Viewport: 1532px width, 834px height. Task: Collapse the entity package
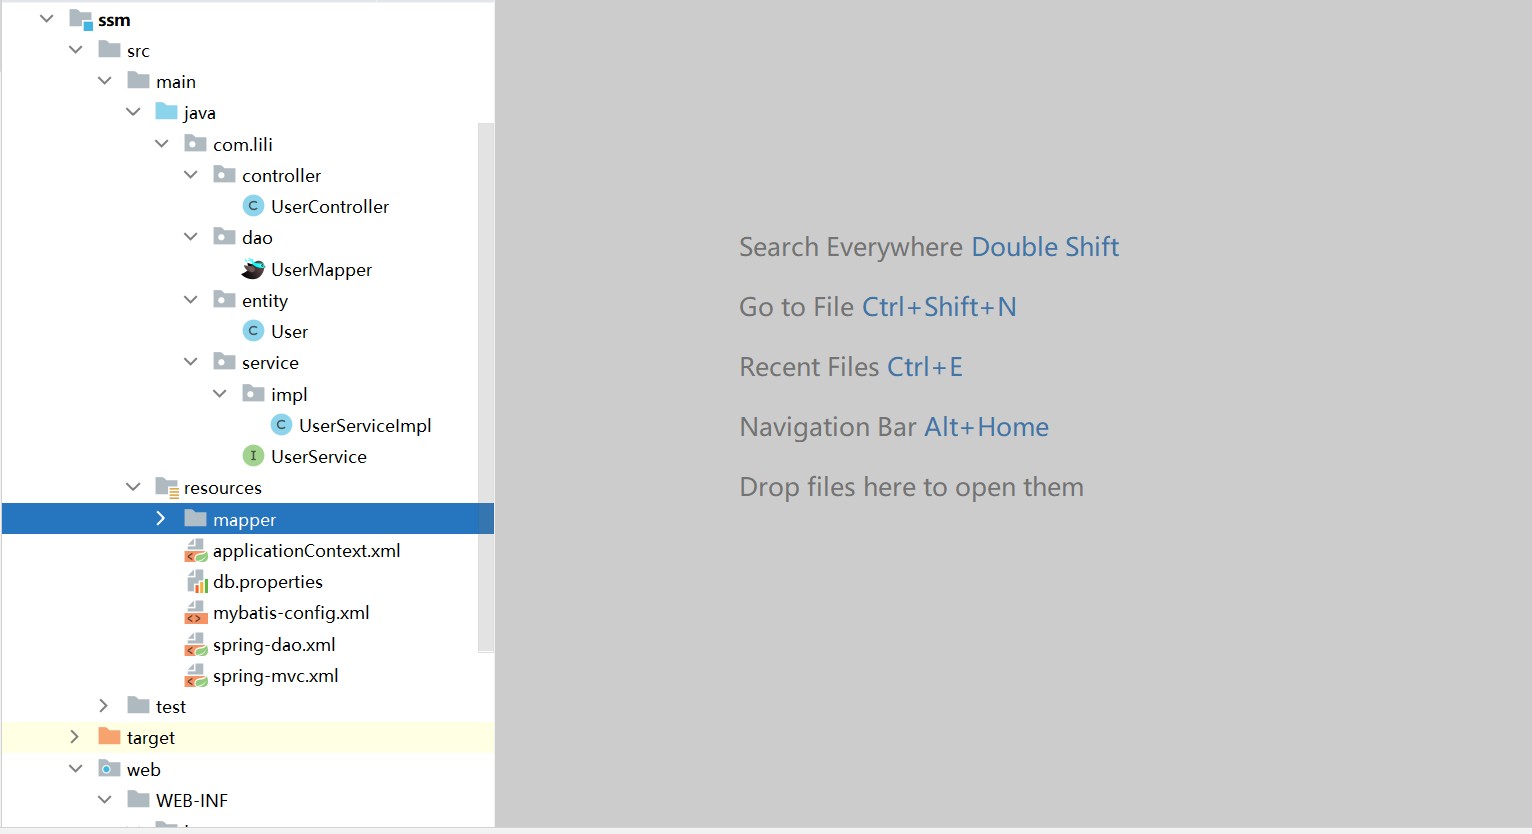(190, 300)
